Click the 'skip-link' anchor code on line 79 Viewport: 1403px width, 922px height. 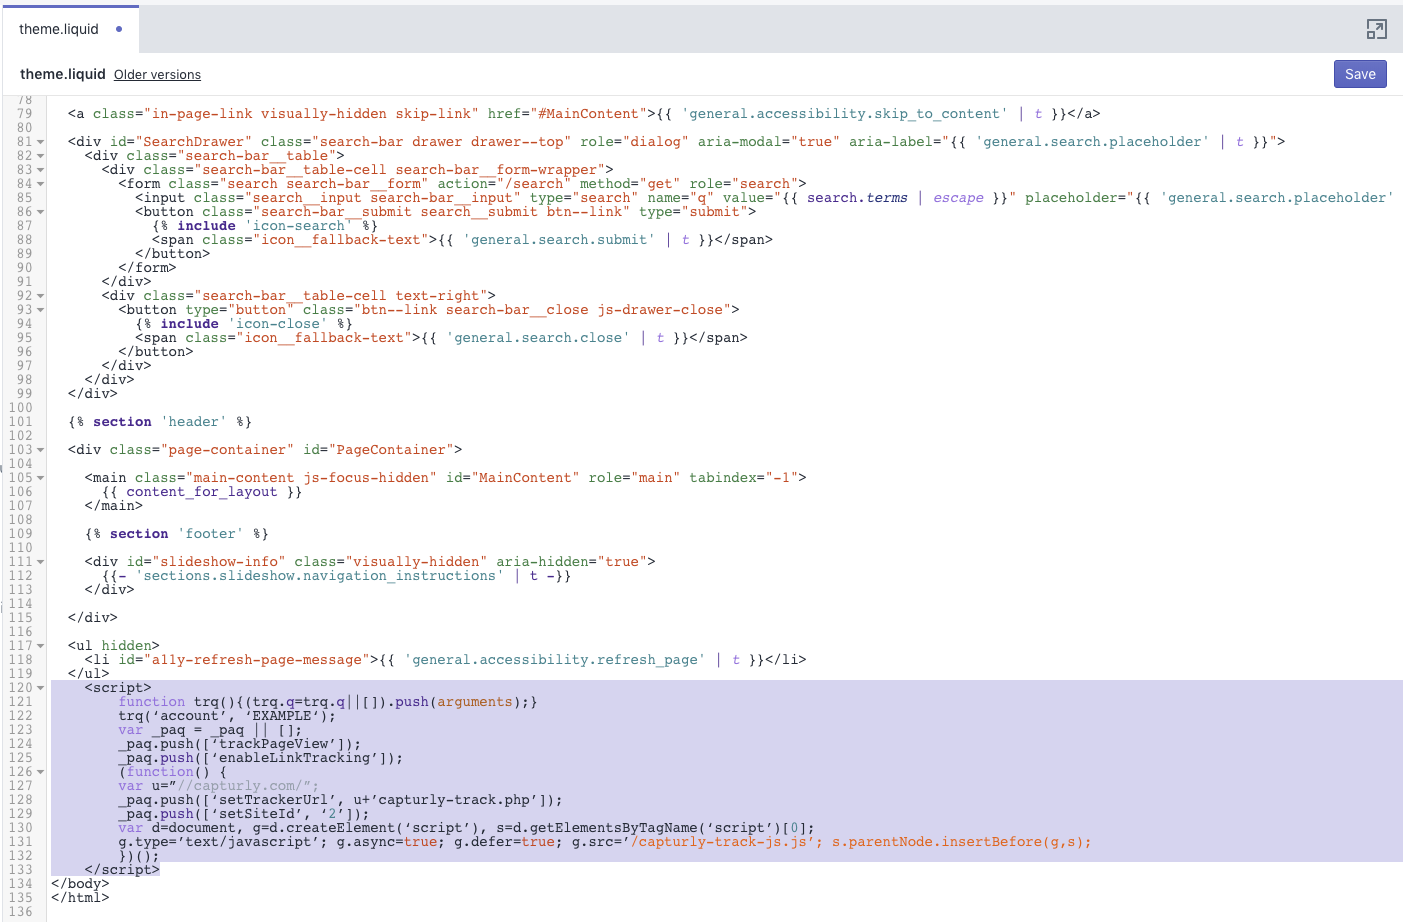pos(584,114)
